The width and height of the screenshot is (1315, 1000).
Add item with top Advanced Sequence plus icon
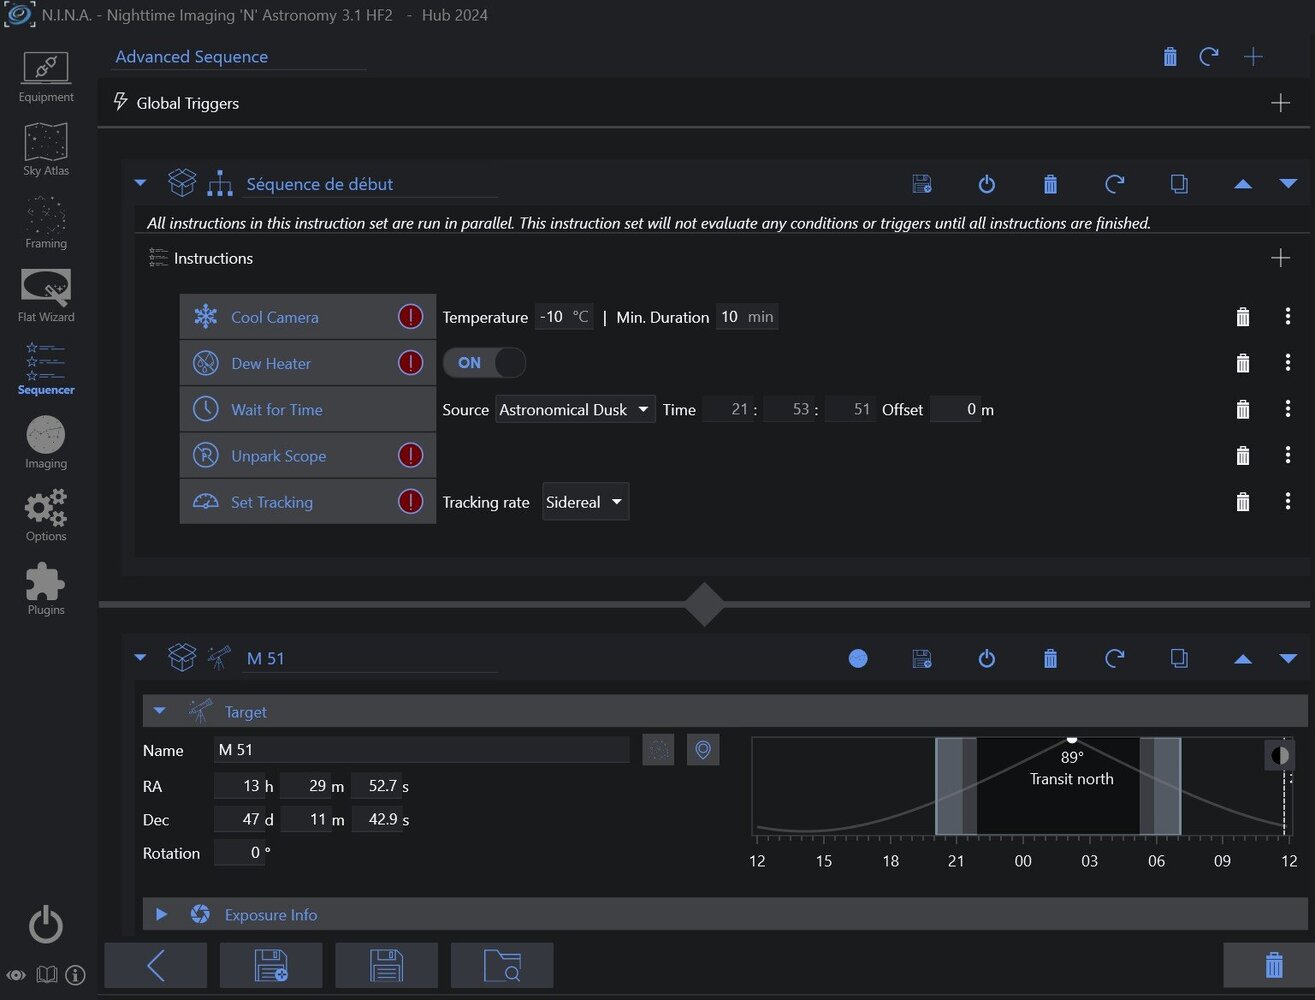click(x=1253, y=57)
